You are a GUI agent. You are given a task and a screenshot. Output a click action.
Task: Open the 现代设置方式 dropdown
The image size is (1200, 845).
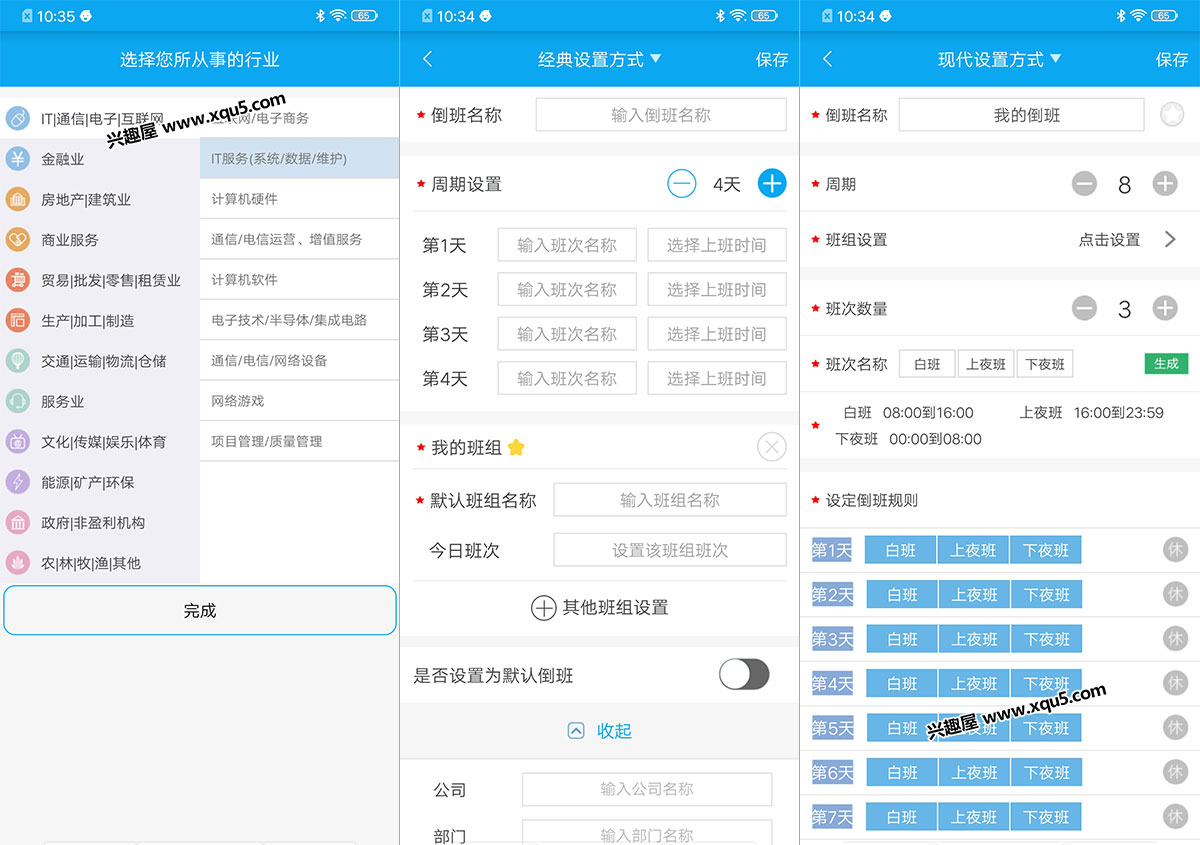point(999,59)
